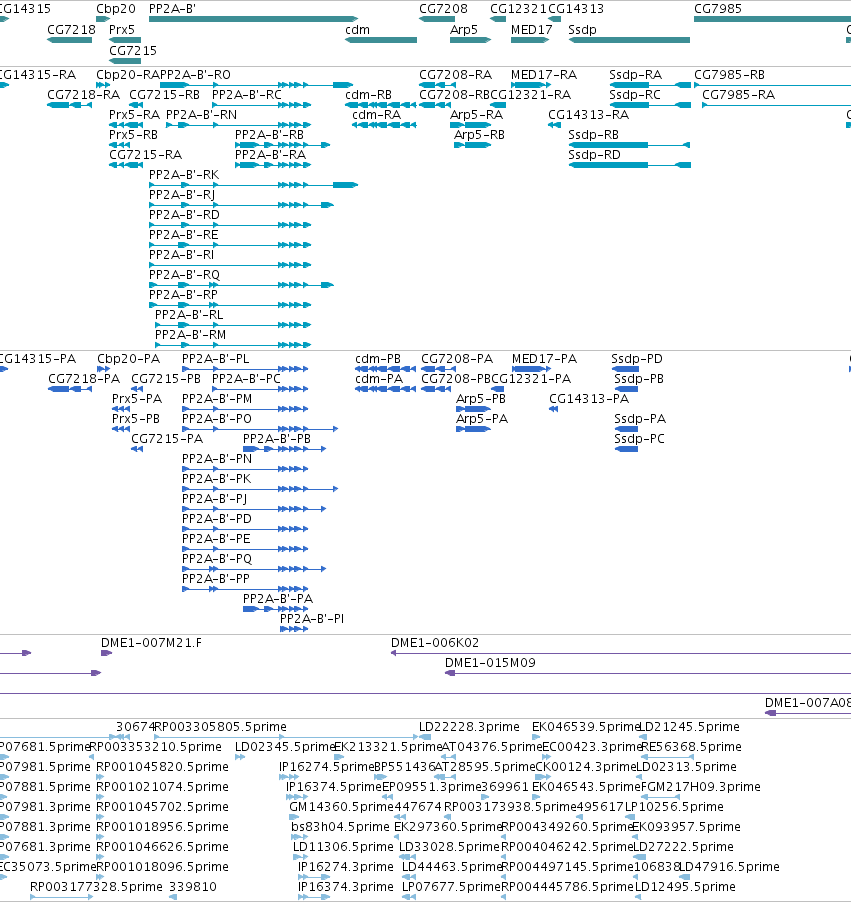Select protein PP2A-B'-PA

(277, 598)
